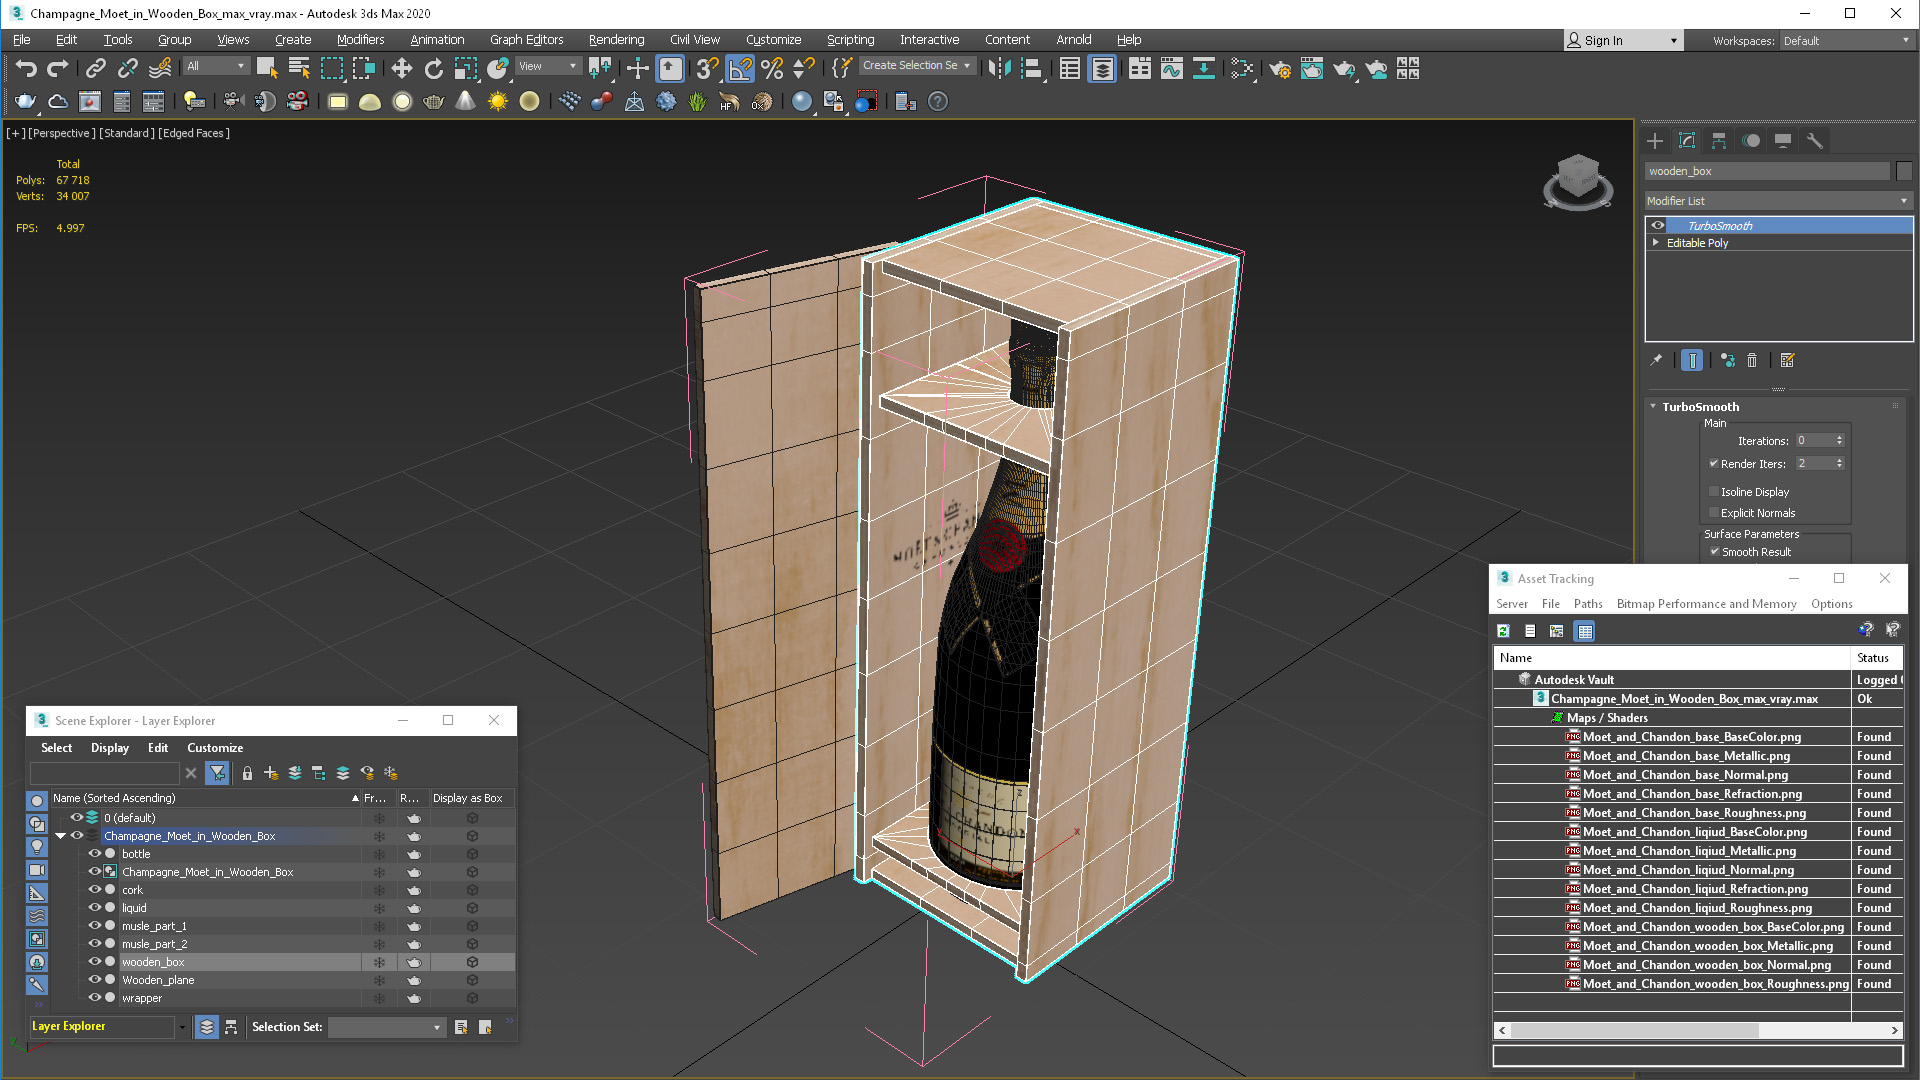Open the Create plus tab in command panel

coord(1655,141)
